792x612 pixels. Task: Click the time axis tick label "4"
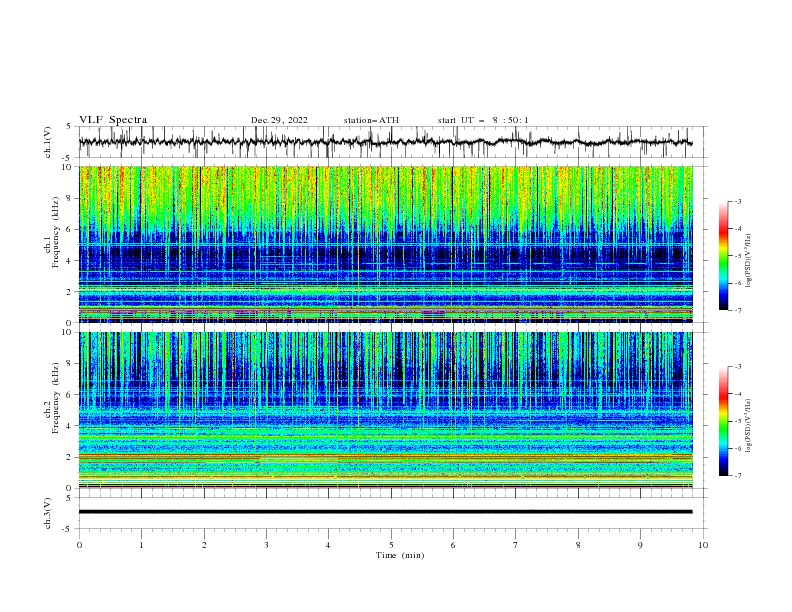[328, 545]
